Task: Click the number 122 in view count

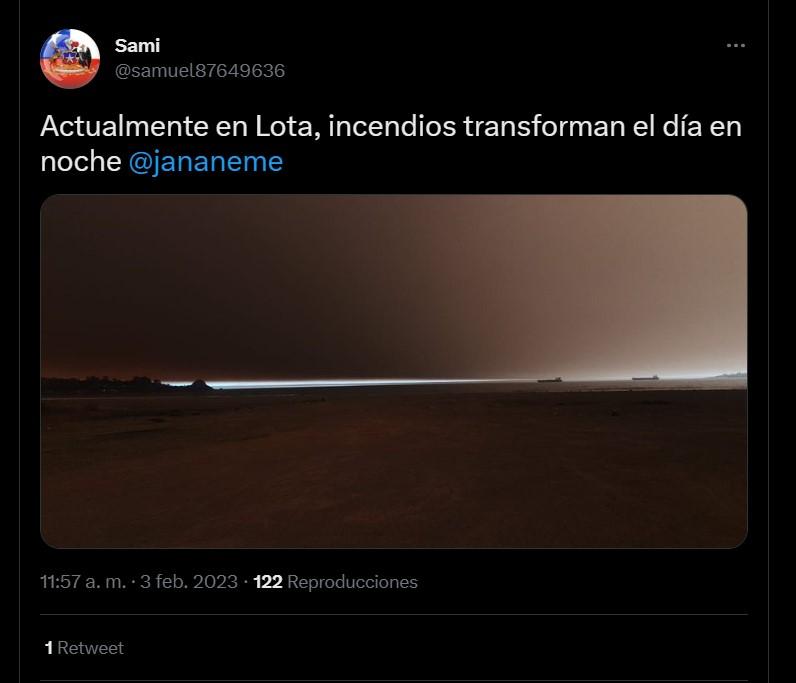Action: point(268,581)
